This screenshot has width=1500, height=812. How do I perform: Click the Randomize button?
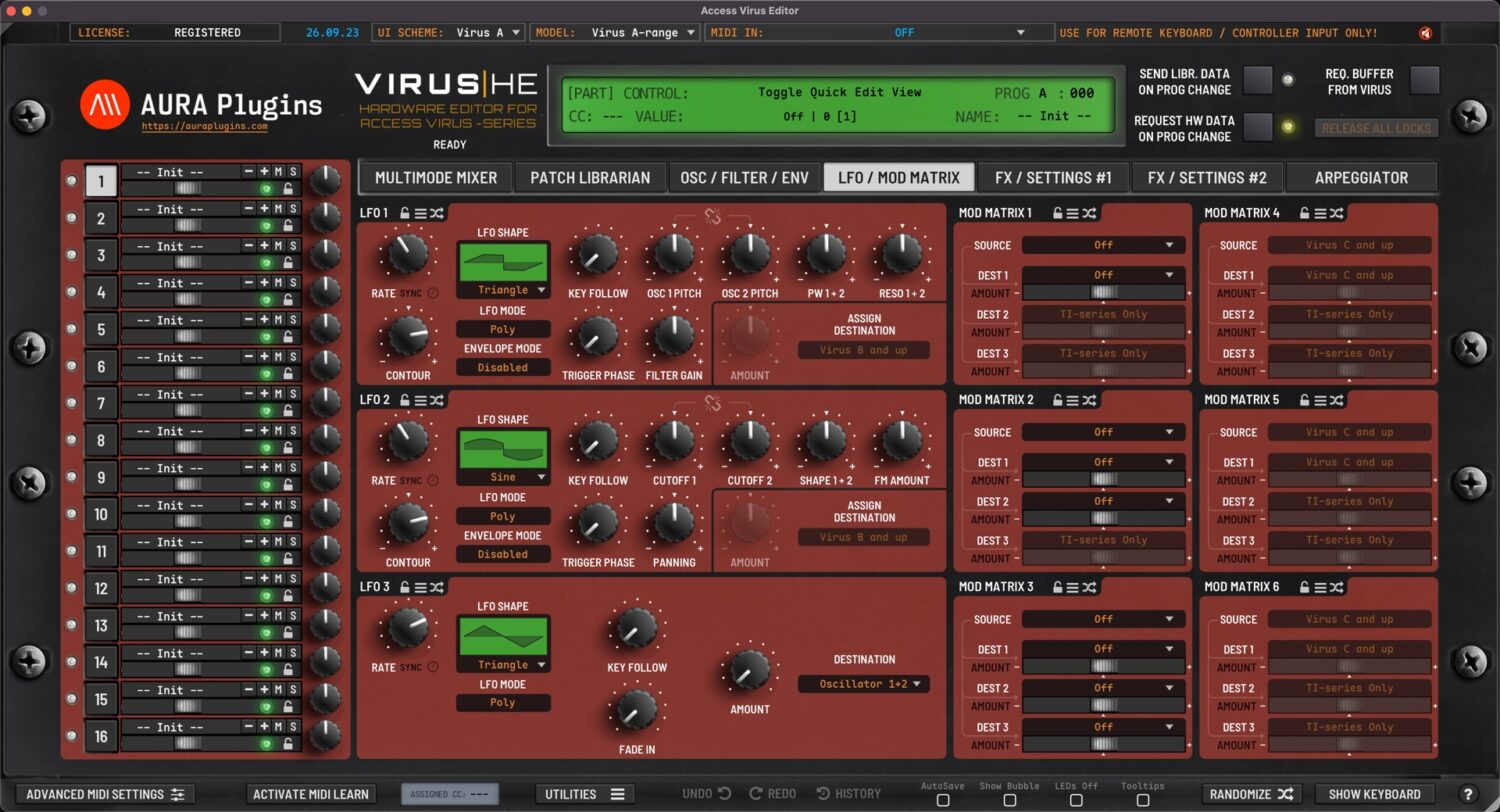tap(1251, 794)
